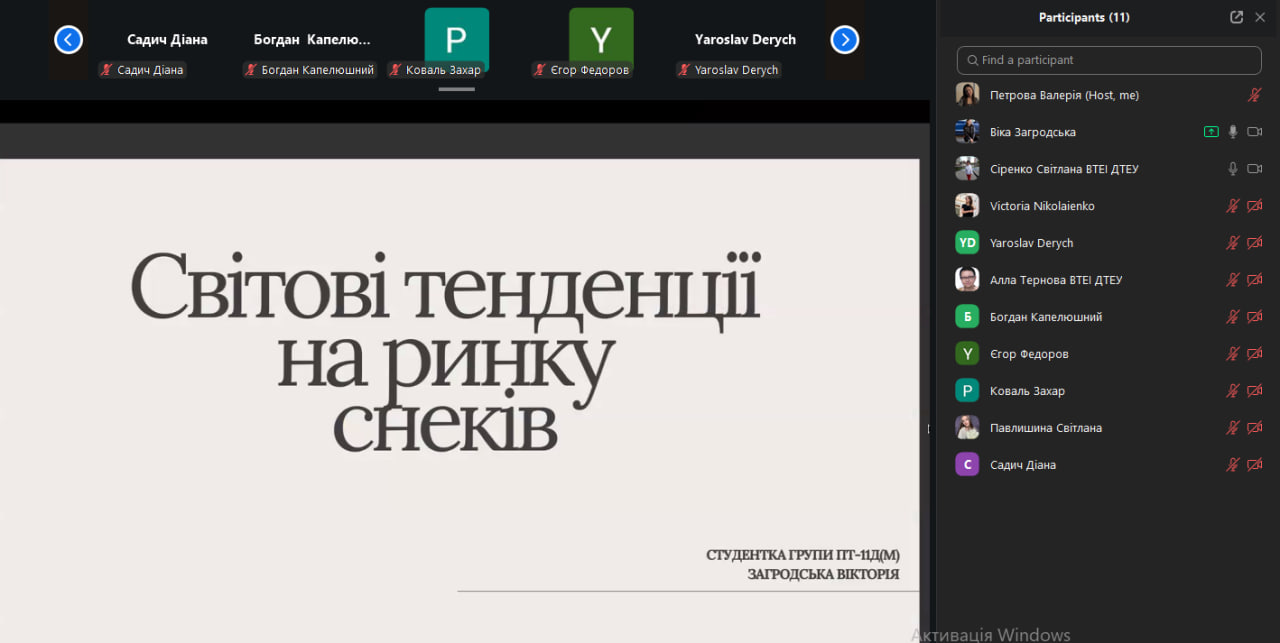Screen dimensions: 1280x643
Task: Select the Коваль Захар video tile thumbnail
Action: [456, 40]
